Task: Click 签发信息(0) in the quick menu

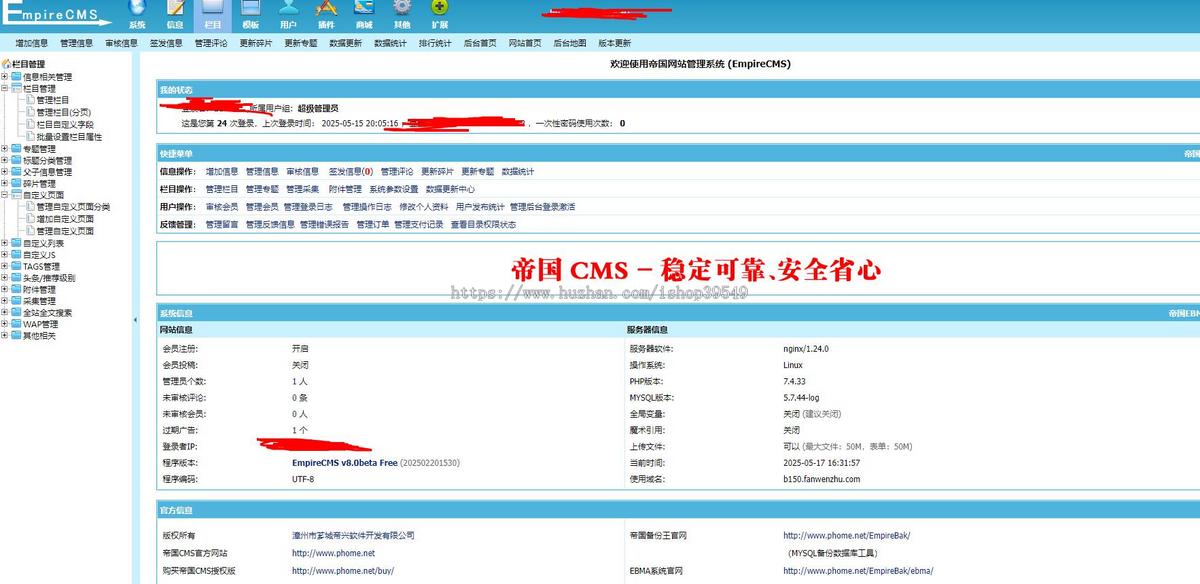Action: (x=350, y=171)
